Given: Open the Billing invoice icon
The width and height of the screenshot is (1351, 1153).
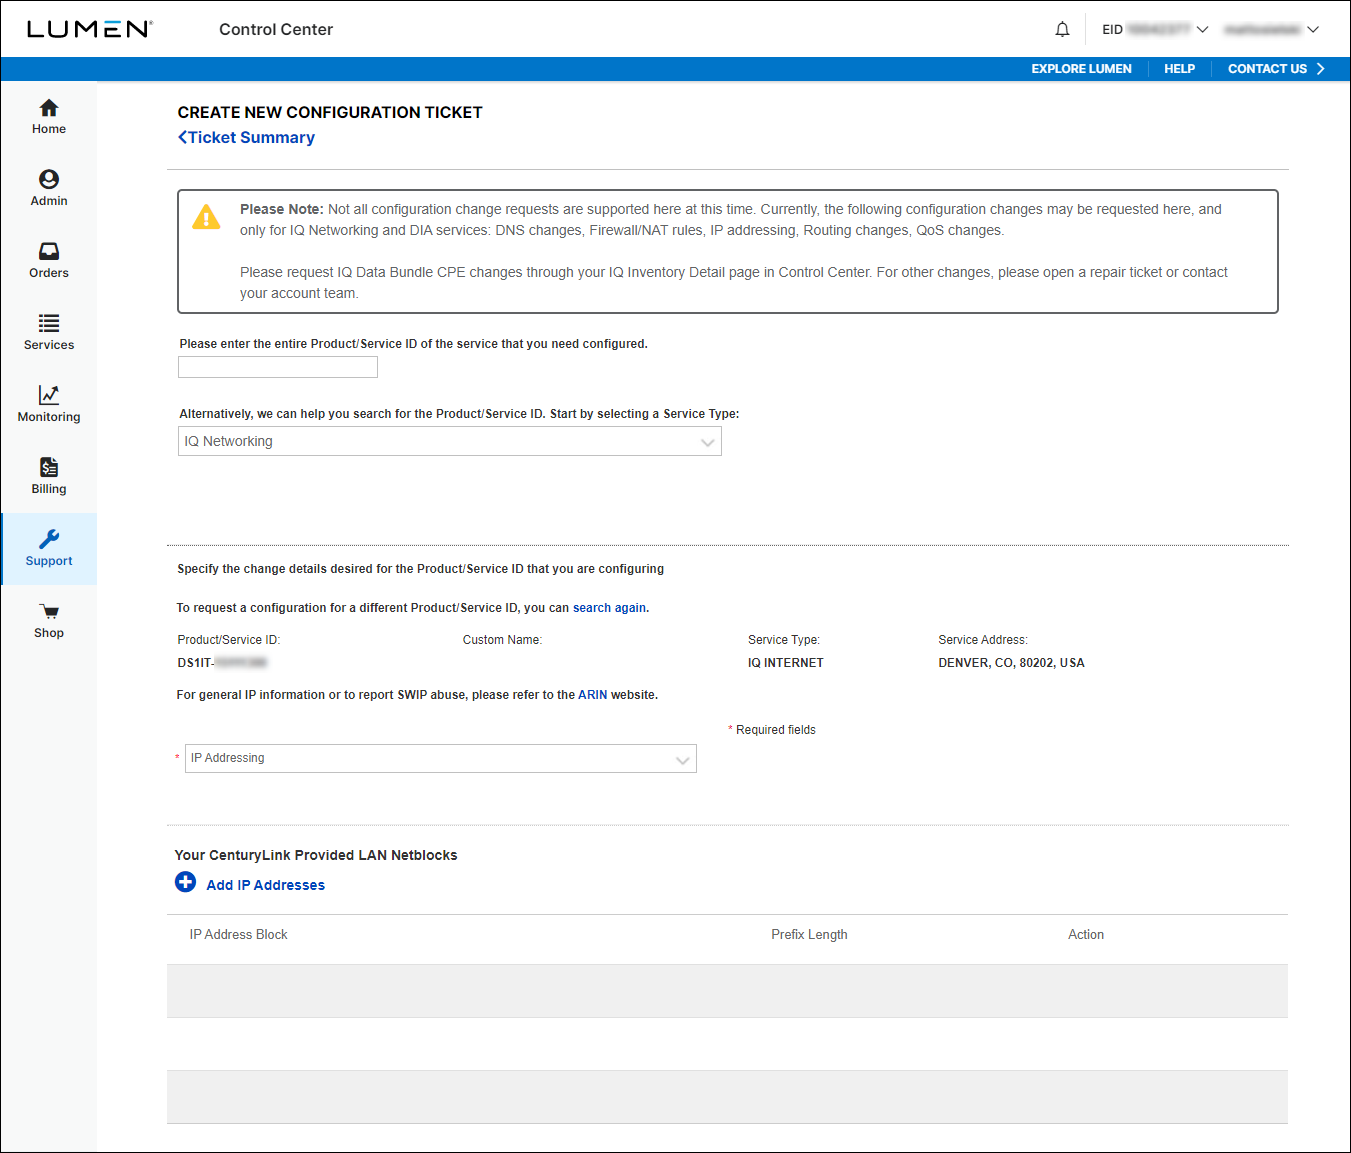Looking at the screenshot, I should point(48,467).
